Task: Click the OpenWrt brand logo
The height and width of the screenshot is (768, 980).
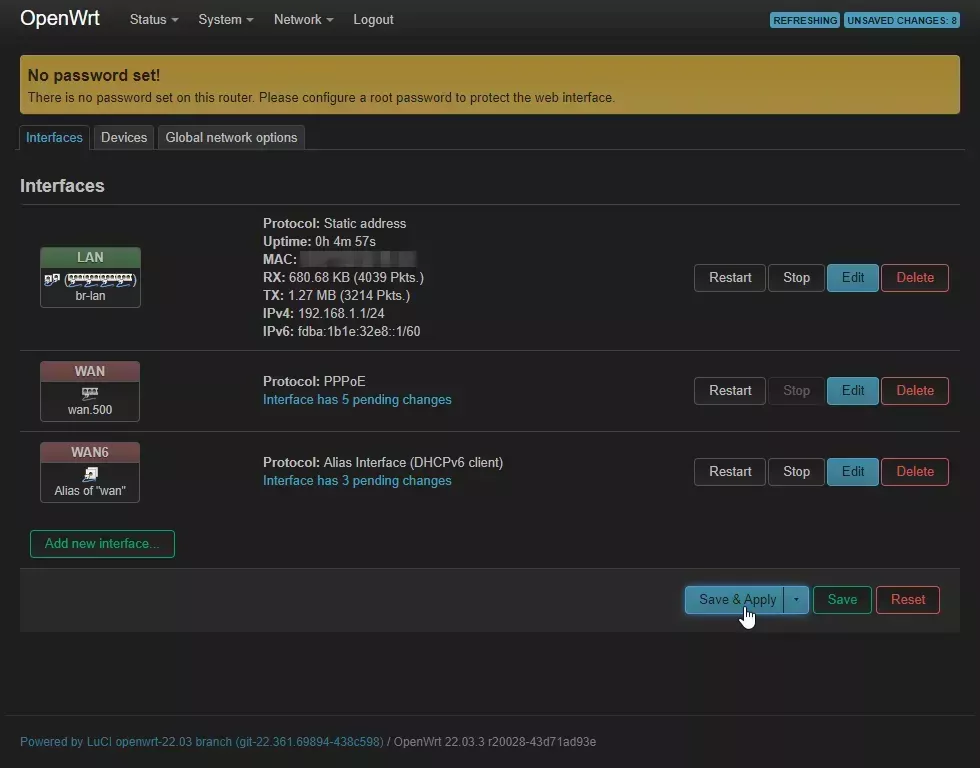Action: pyautogui.click(x=60, y=18)
